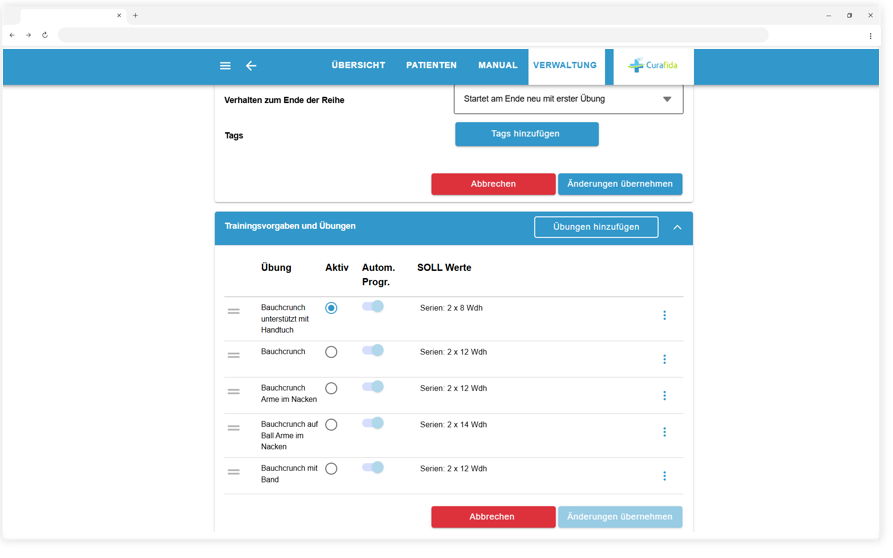The width and height of the screenshot is (893, 558).
Task: Click the Curafida logo
Action: point(653,65)
